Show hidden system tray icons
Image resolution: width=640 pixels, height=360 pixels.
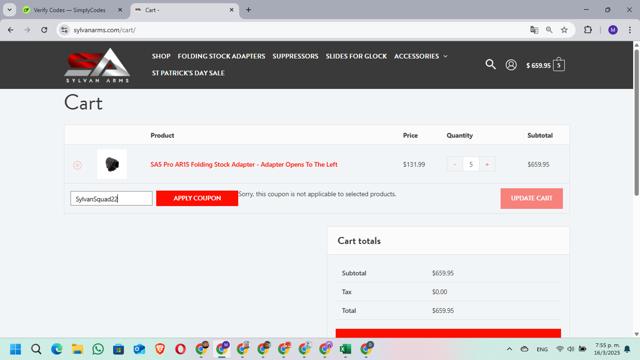509,349
